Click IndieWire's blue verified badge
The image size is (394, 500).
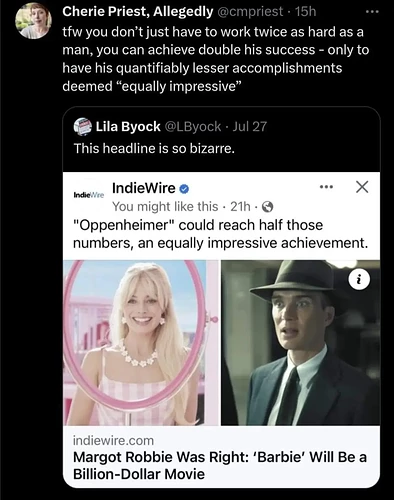pos(184,189)
